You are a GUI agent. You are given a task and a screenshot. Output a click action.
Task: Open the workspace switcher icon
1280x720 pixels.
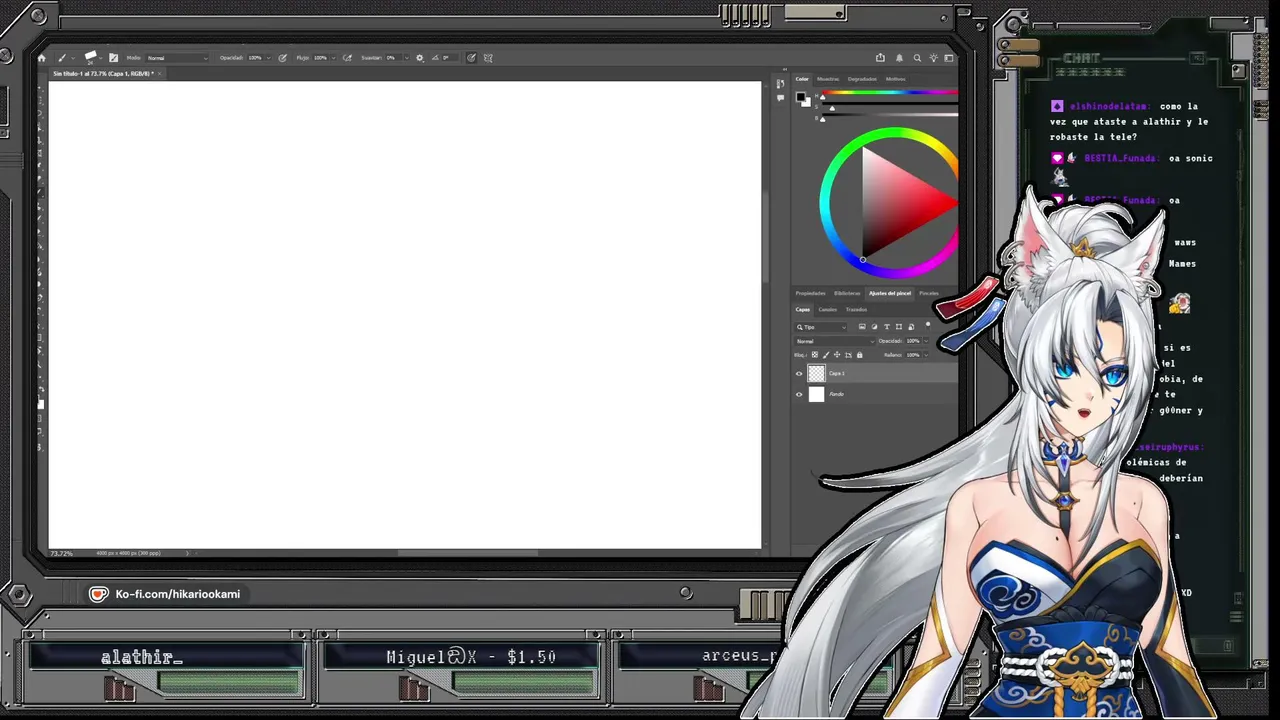point(948,58)
